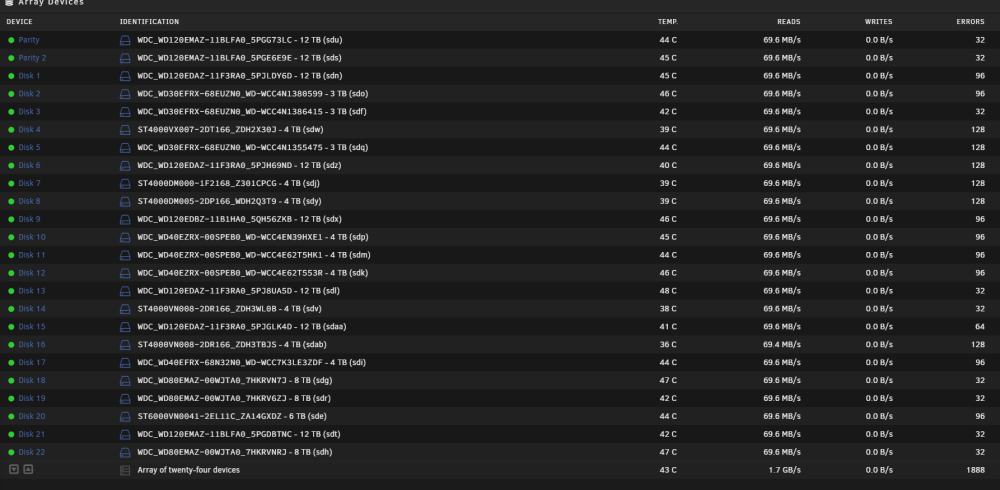This screenshot has width=1000, height=490.
Task: Click the disk icon next to Disk 14 (sdv)
Action: [125, 309]
